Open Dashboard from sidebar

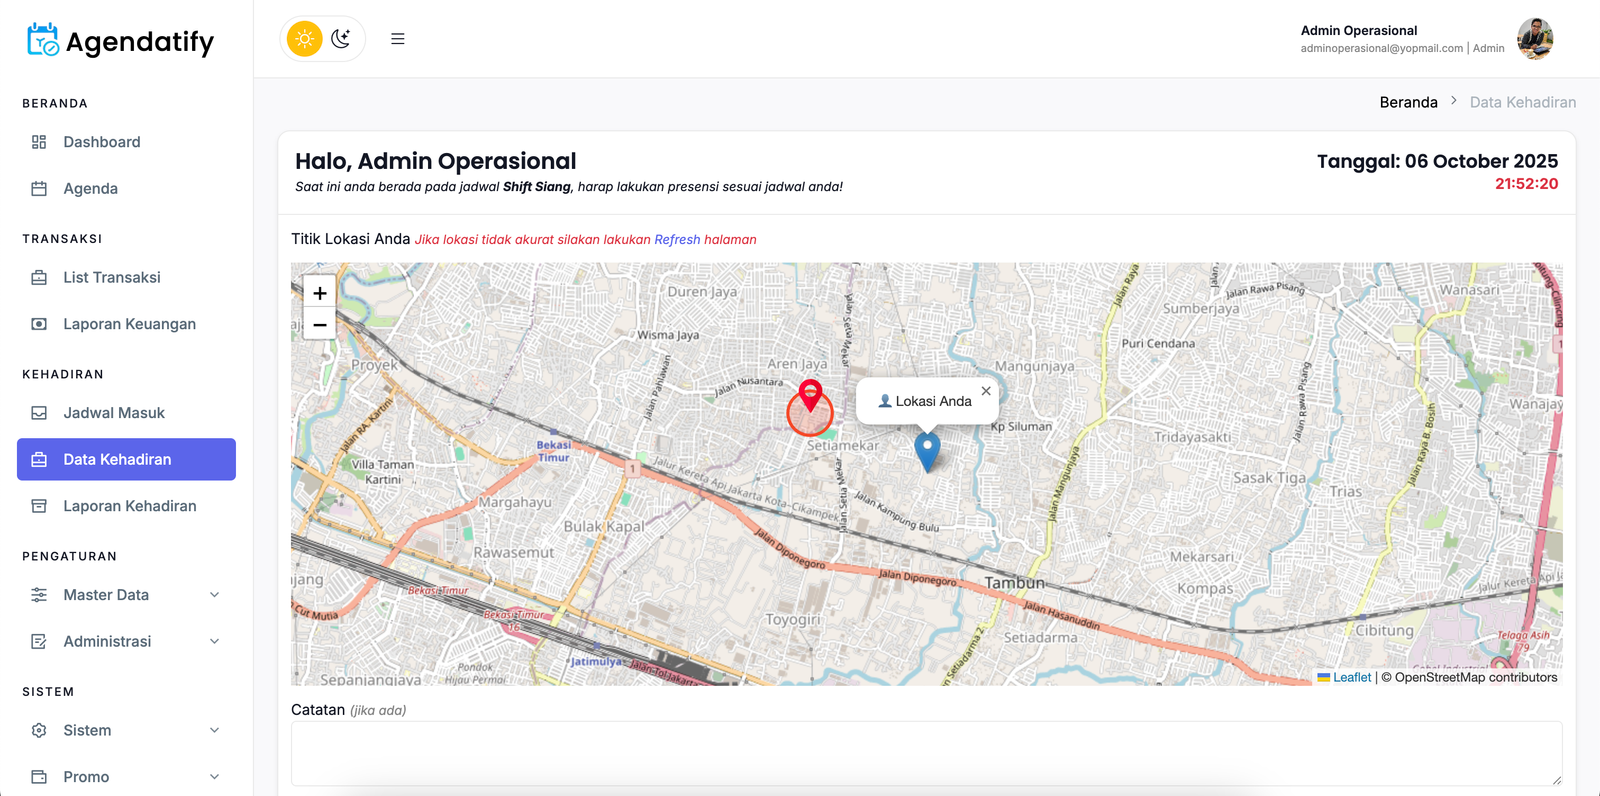click(x=102, y=142)
